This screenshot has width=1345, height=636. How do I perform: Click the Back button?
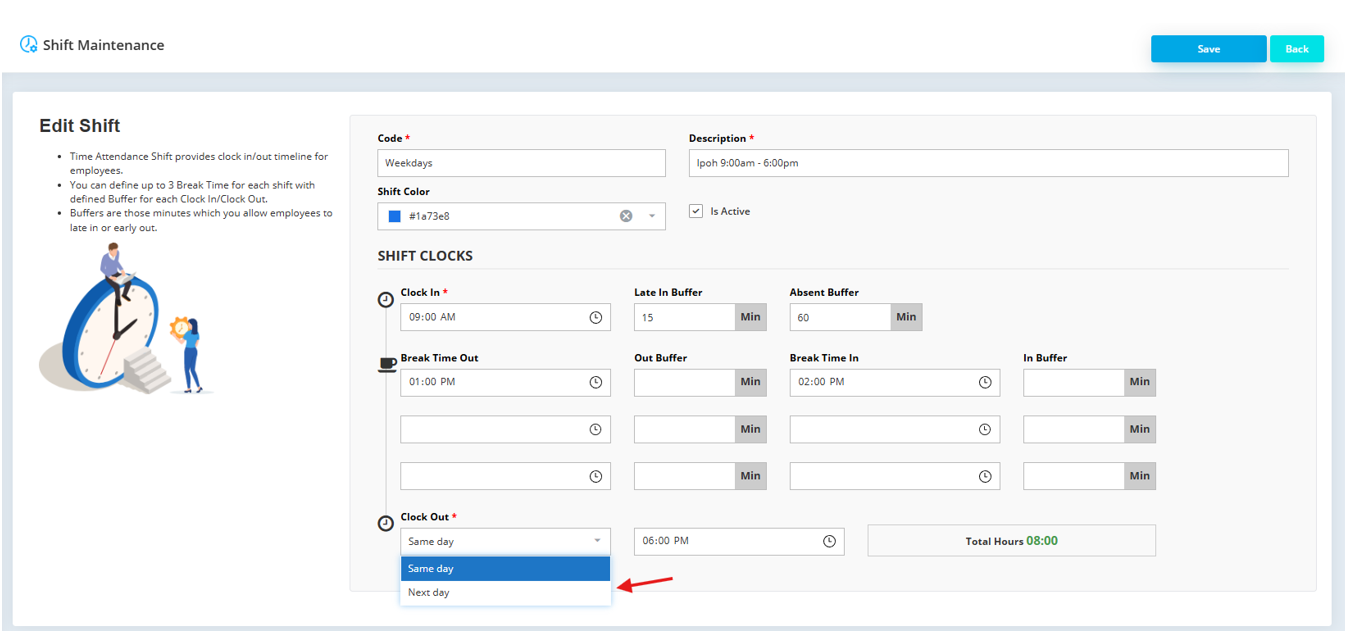(x=1296, y=48)
